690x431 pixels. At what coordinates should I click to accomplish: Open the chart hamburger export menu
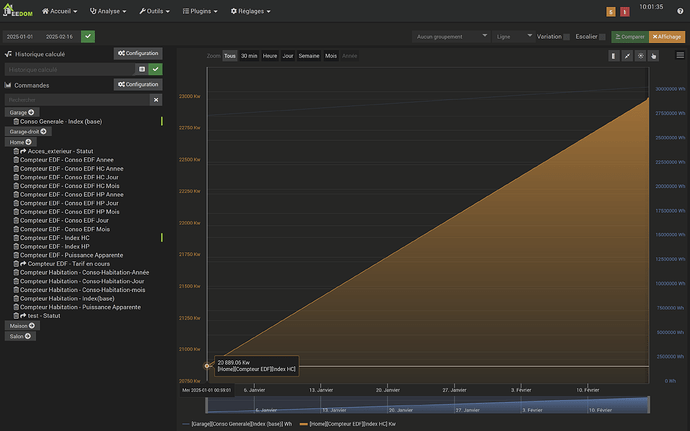click(x=680, y=55)
